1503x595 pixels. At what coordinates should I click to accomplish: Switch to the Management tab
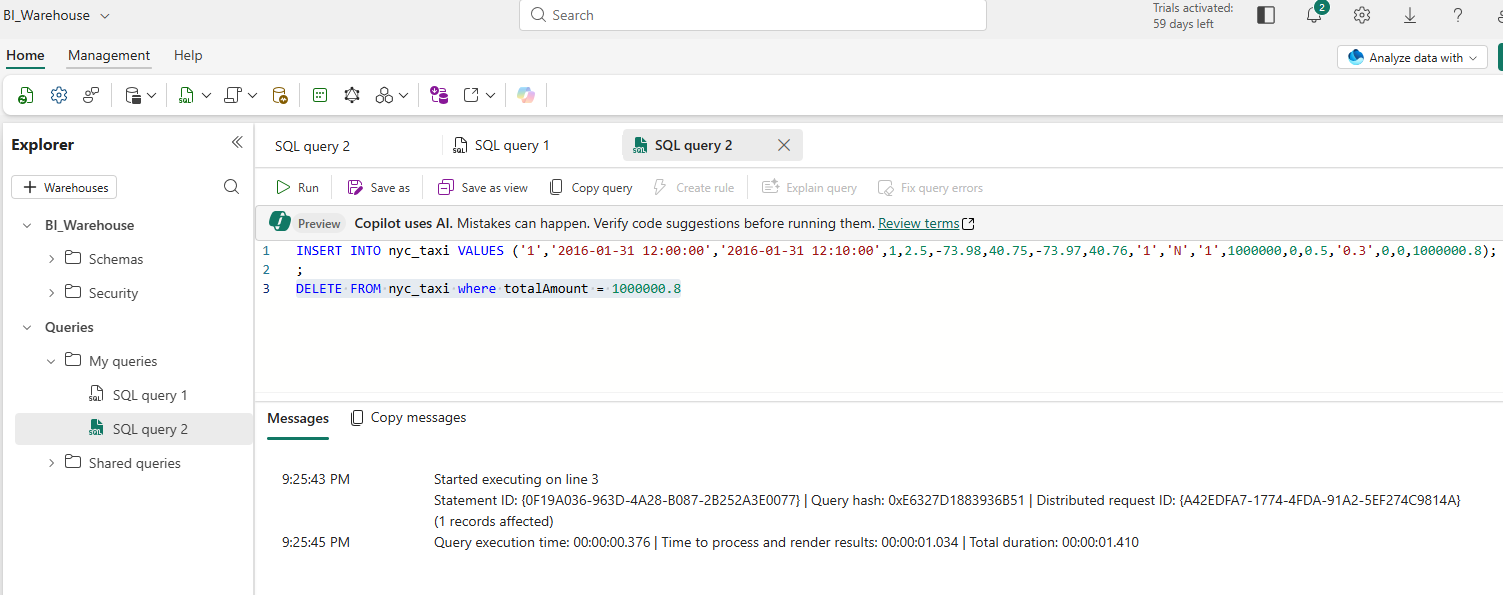tap(109, 56)
